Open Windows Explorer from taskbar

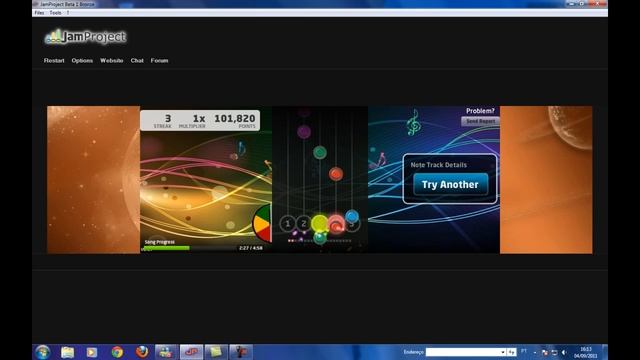[68, 352]
